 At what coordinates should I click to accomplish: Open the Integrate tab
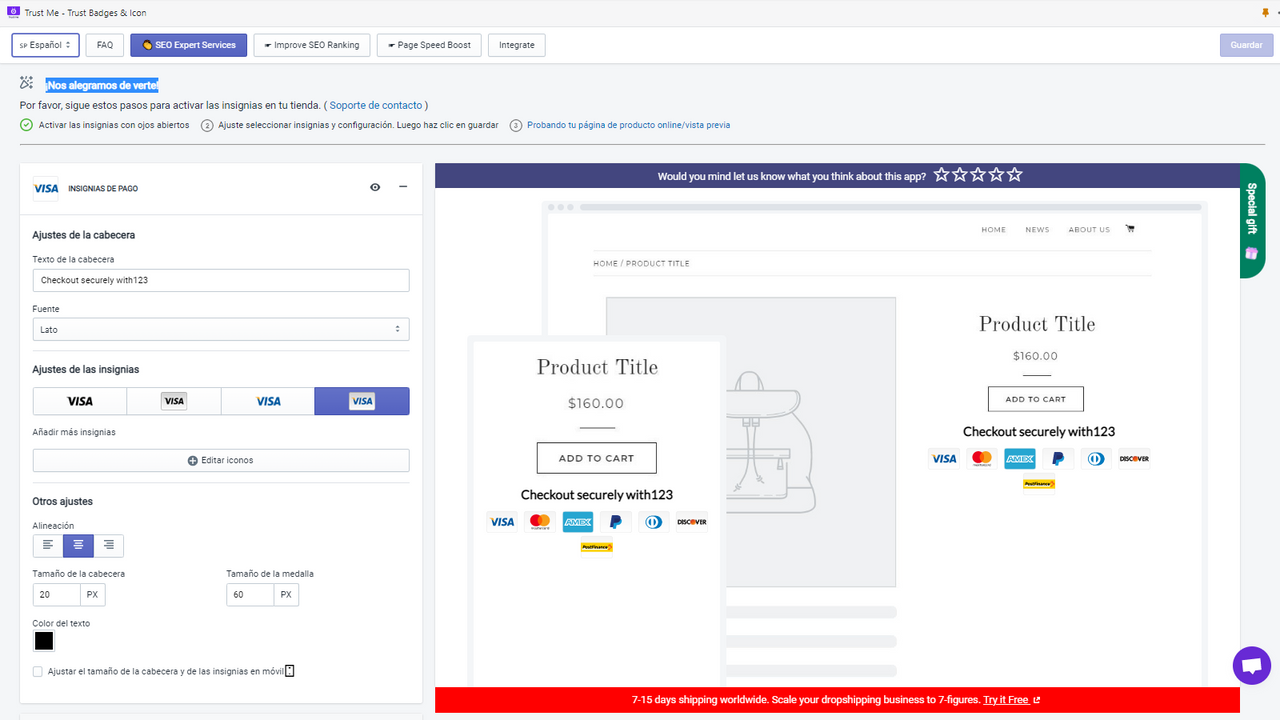click(517, 45)
